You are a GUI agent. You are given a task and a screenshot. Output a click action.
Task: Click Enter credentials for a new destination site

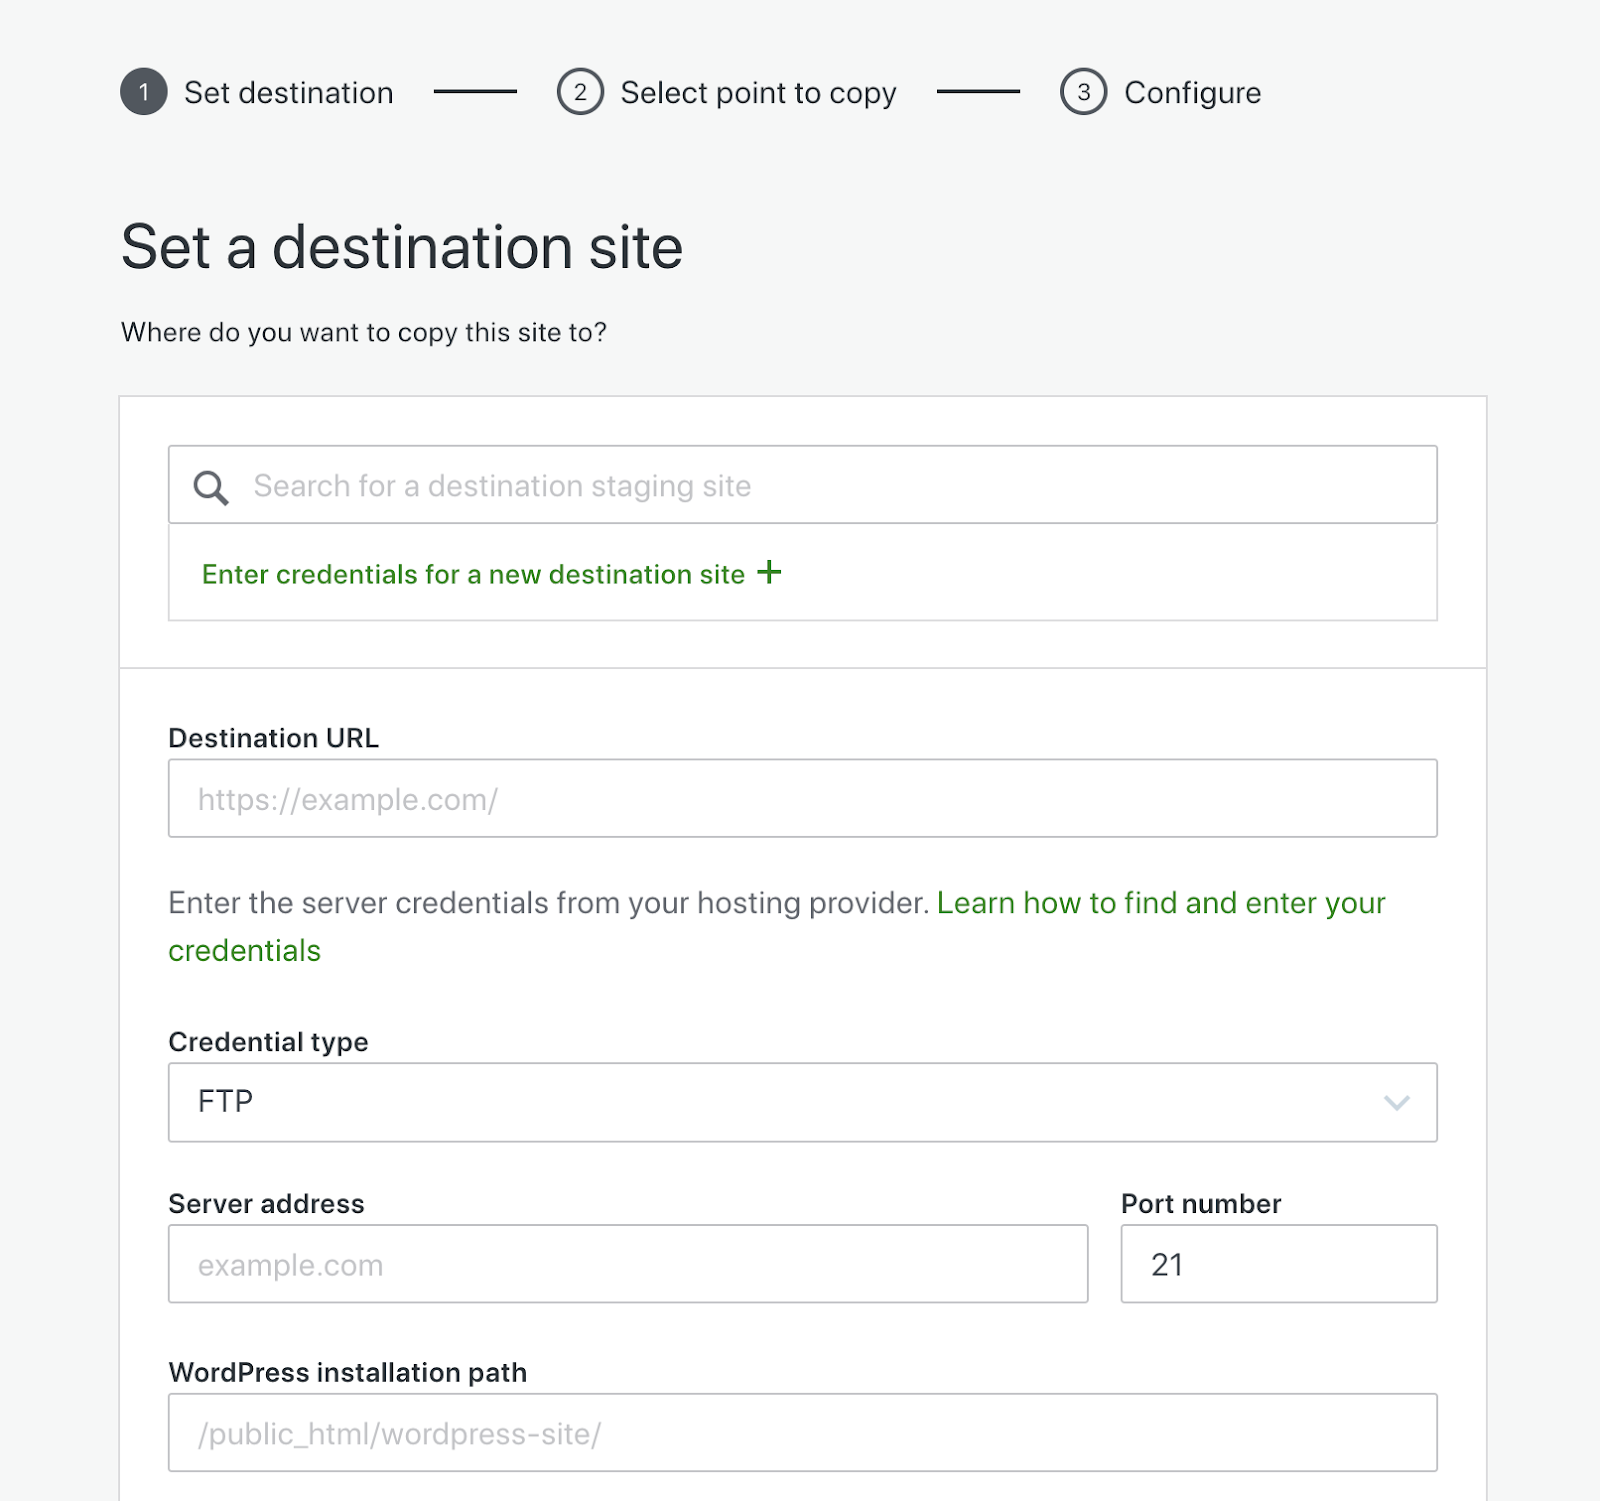click(473, 573)
